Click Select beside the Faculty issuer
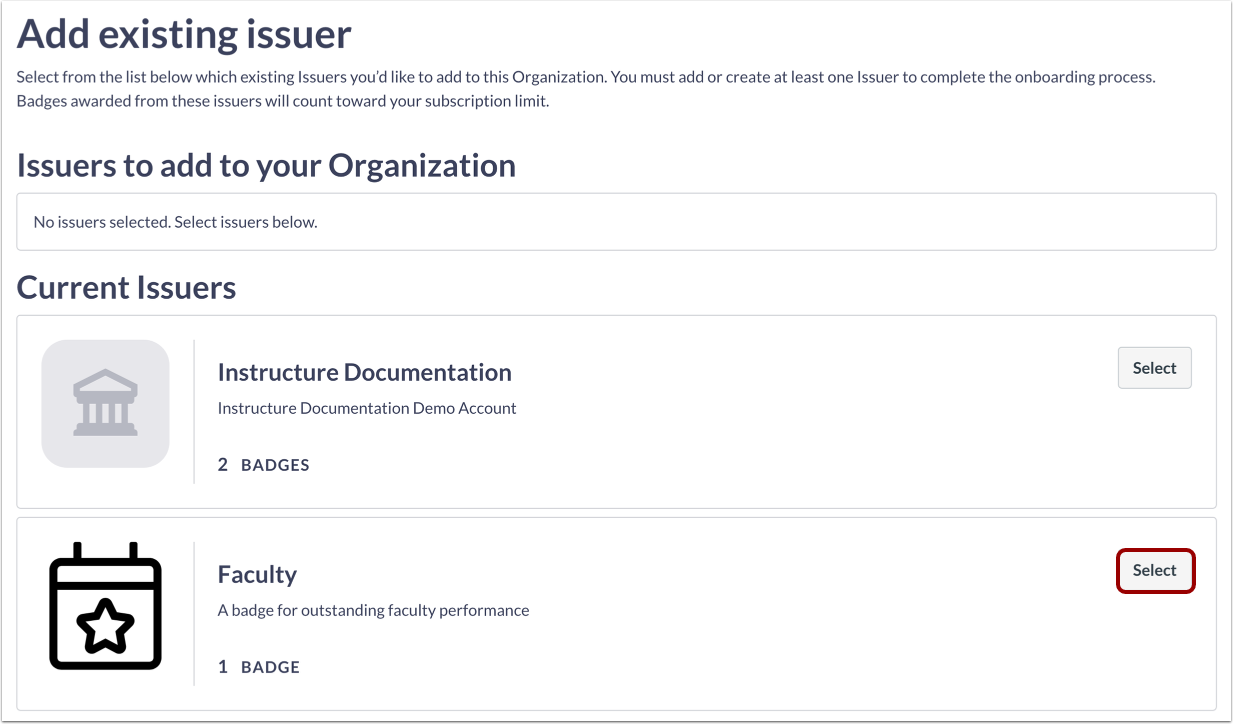This screenshot has width=1233, height=724. tap(1154, 570)
